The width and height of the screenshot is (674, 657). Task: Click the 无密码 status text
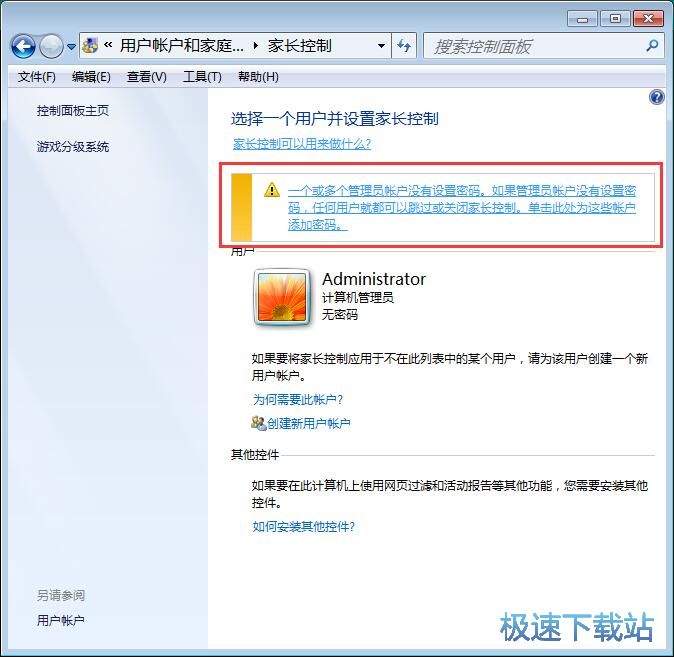[x=340, y=314]
